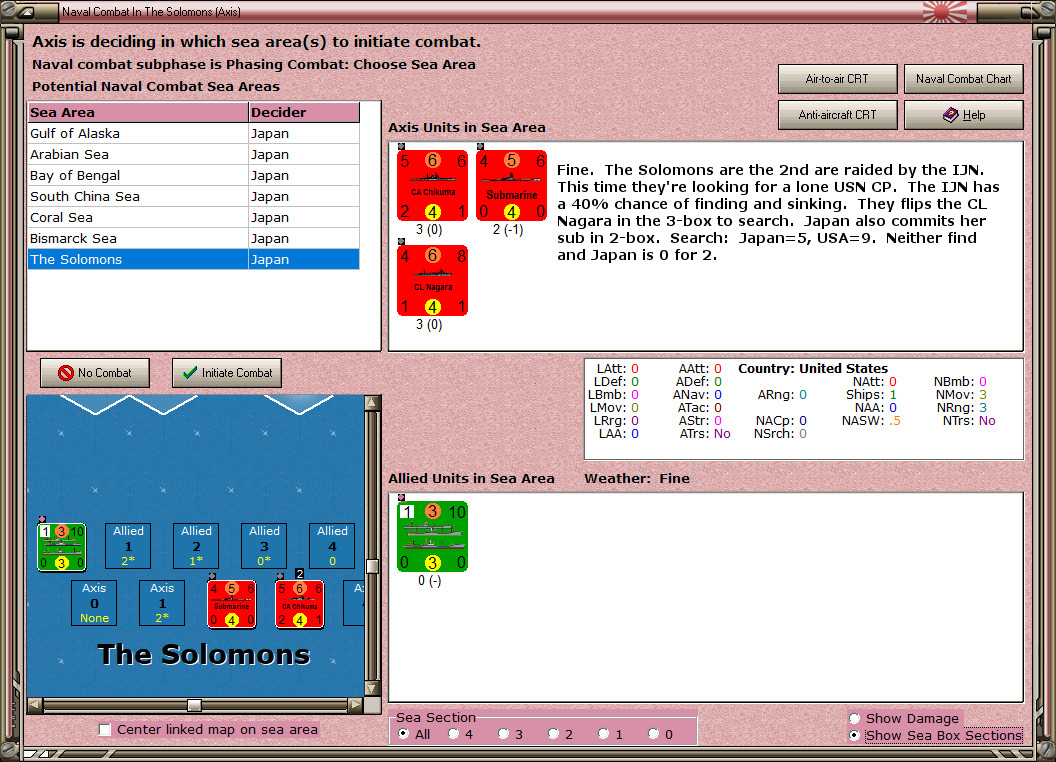The width and height of the screenshot is (1056, 762).
Task: Select Sea Section 2 radio button
Action: click(553, 734)
